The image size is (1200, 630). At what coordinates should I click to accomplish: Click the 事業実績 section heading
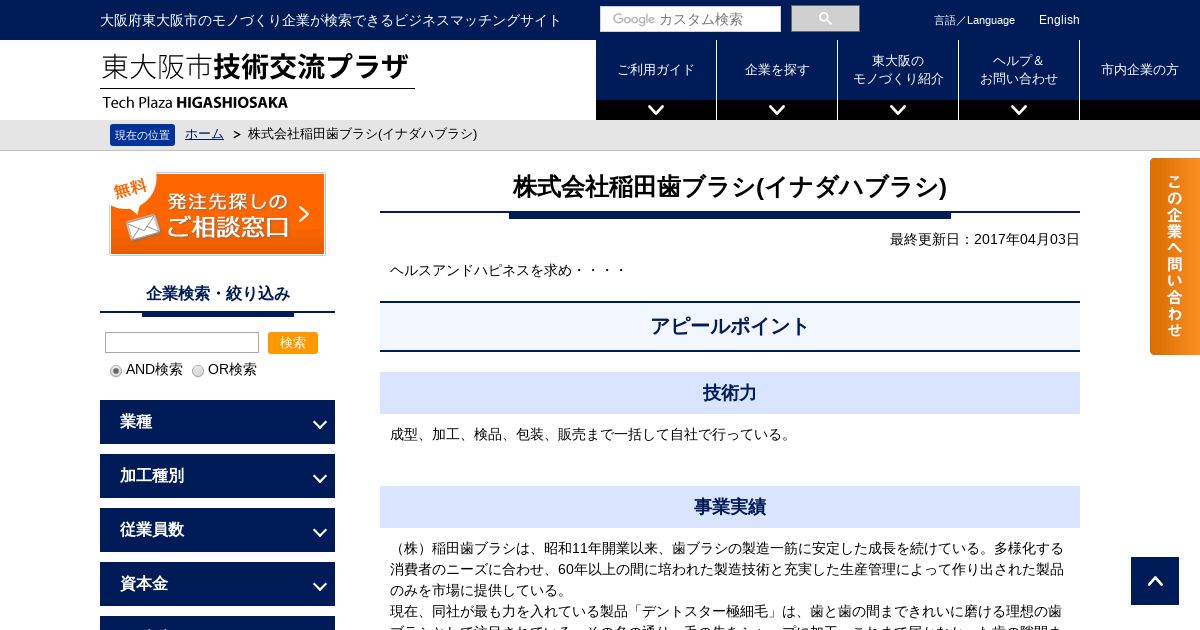(x=730, y=507)
